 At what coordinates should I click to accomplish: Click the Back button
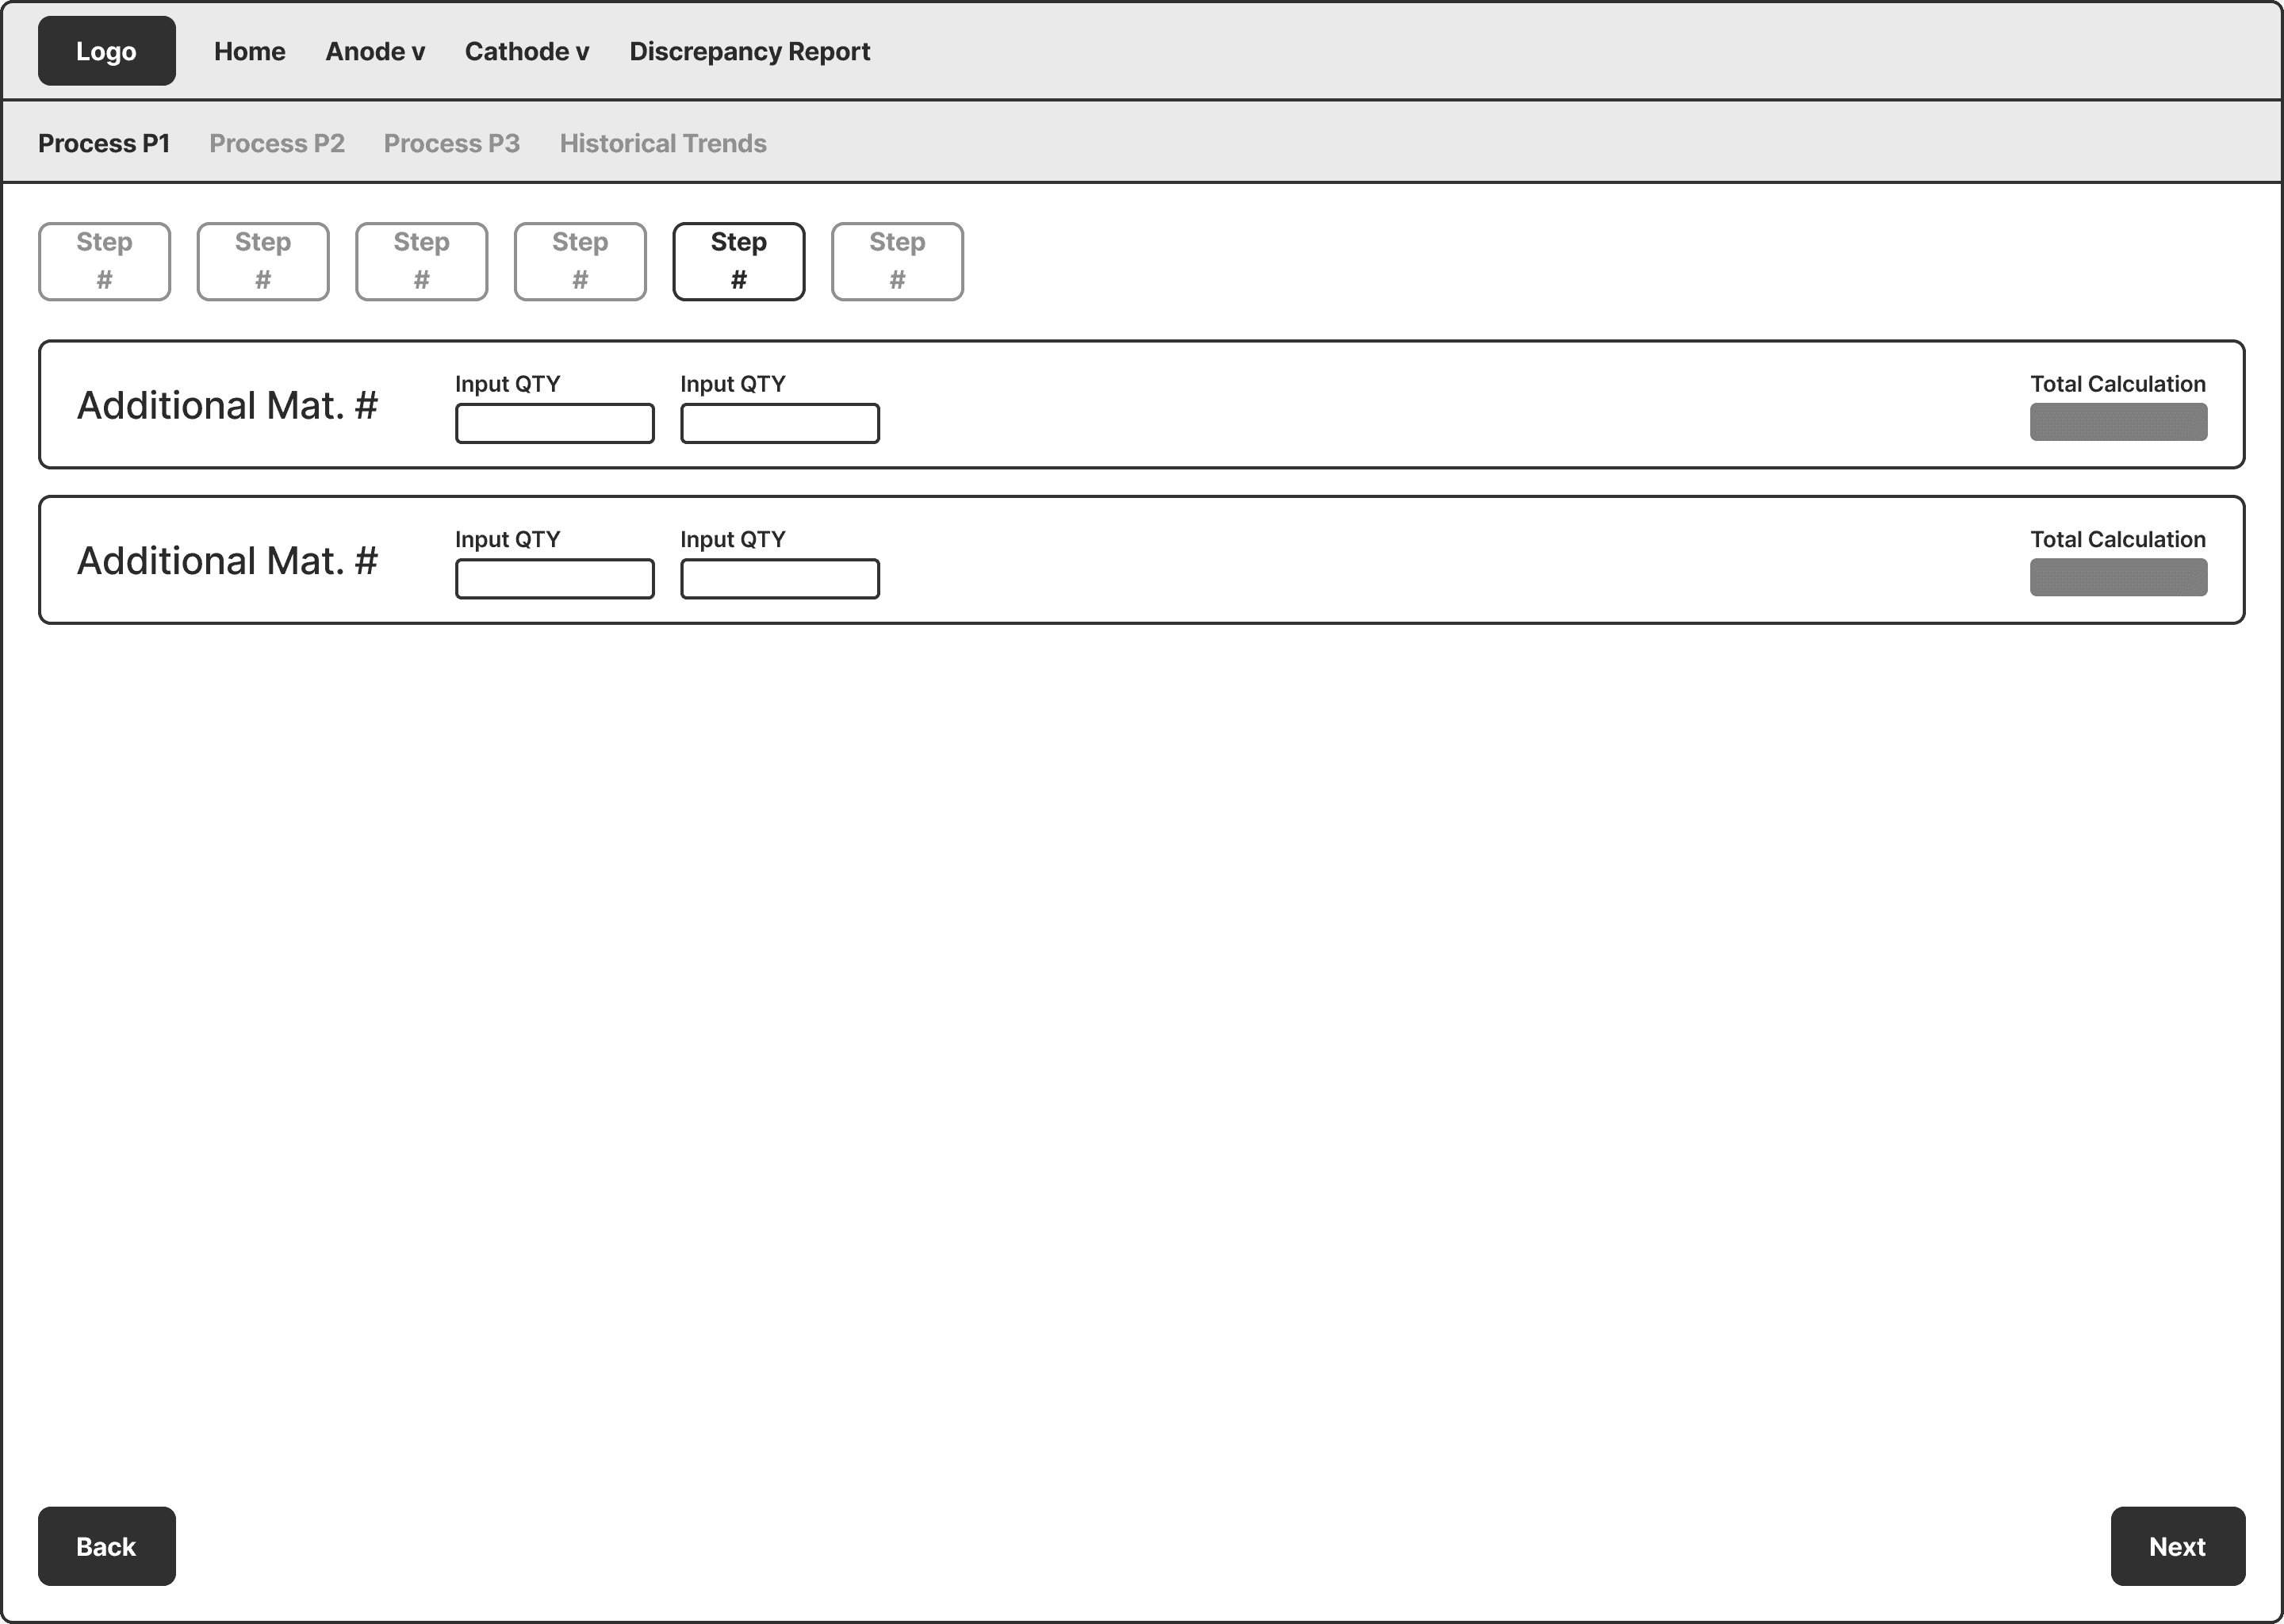click(x=106, y=1546)
